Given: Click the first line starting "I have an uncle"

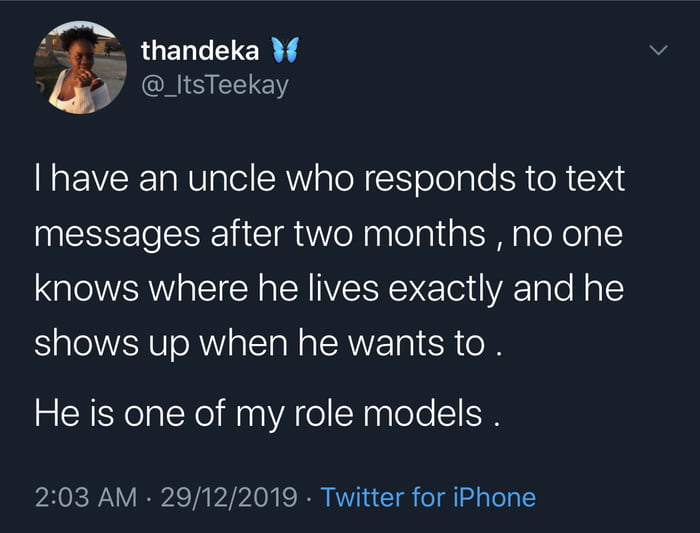Looking at the screenshot, I should click(330, 180).
